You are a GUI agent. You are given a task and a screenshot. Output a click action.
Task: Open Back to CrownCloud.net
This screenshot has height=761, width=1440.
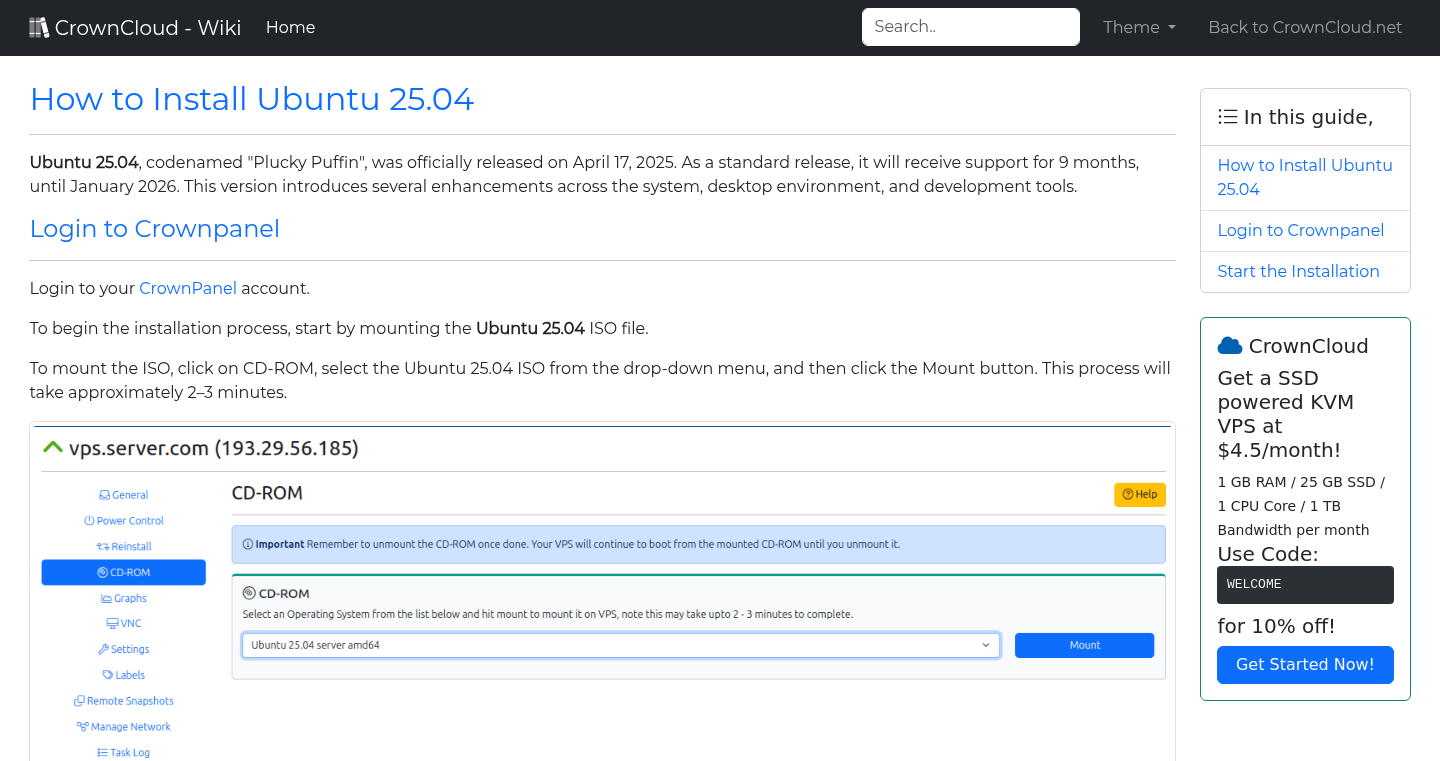pos(1305,27)
